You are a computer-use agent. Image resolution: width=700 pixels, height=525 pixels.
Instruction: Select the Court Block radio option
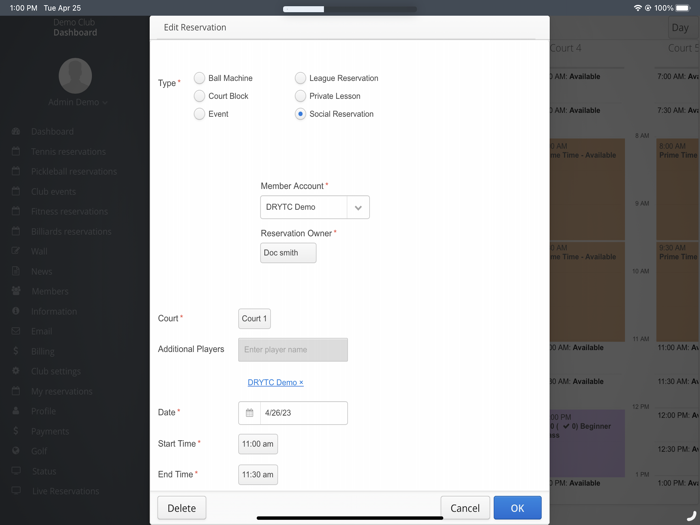(200, 96)
